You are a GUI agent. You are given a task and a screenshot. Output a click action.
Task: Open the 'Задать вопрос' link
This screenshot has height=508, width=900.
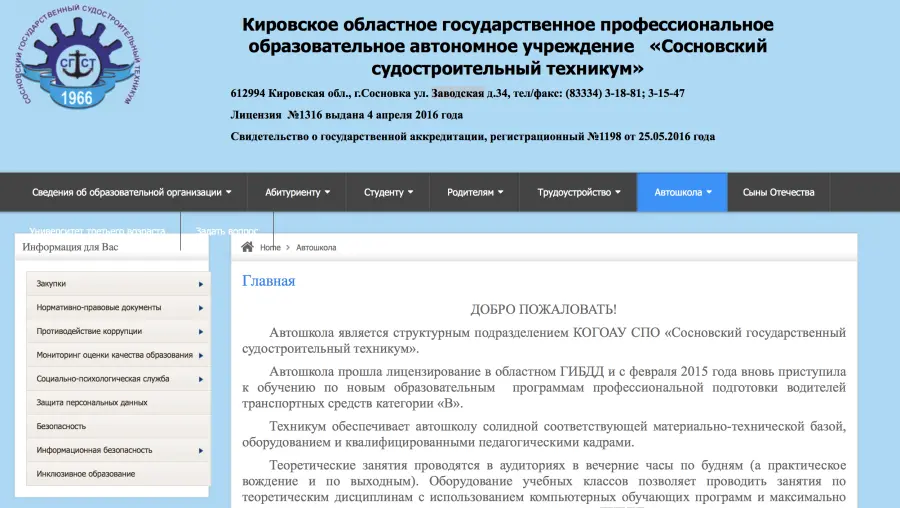coord(227,230)
